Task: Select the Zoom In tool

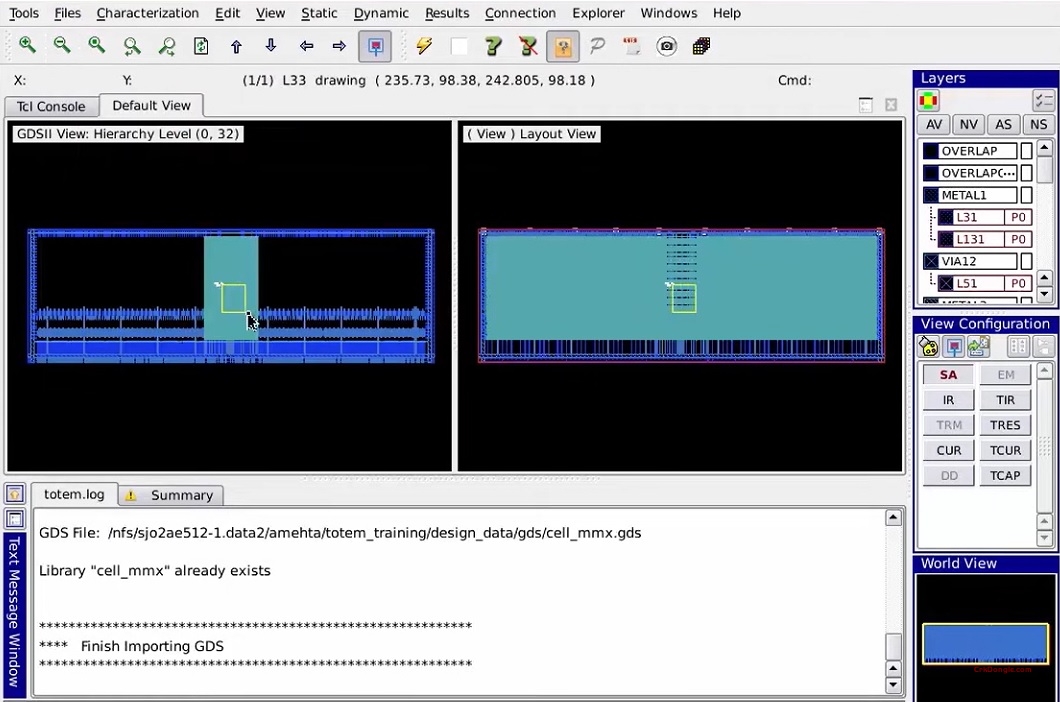Action: coord(26,46)
